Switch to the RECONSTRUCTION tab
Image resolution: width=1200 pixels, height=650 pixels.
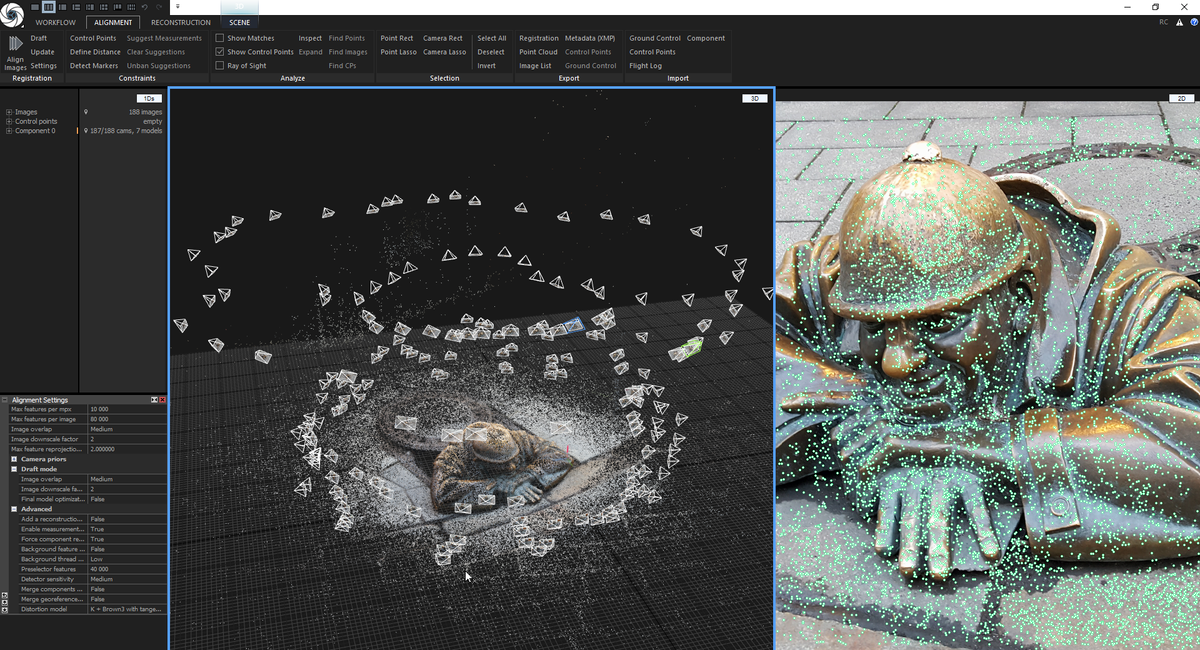pos(179,22)
